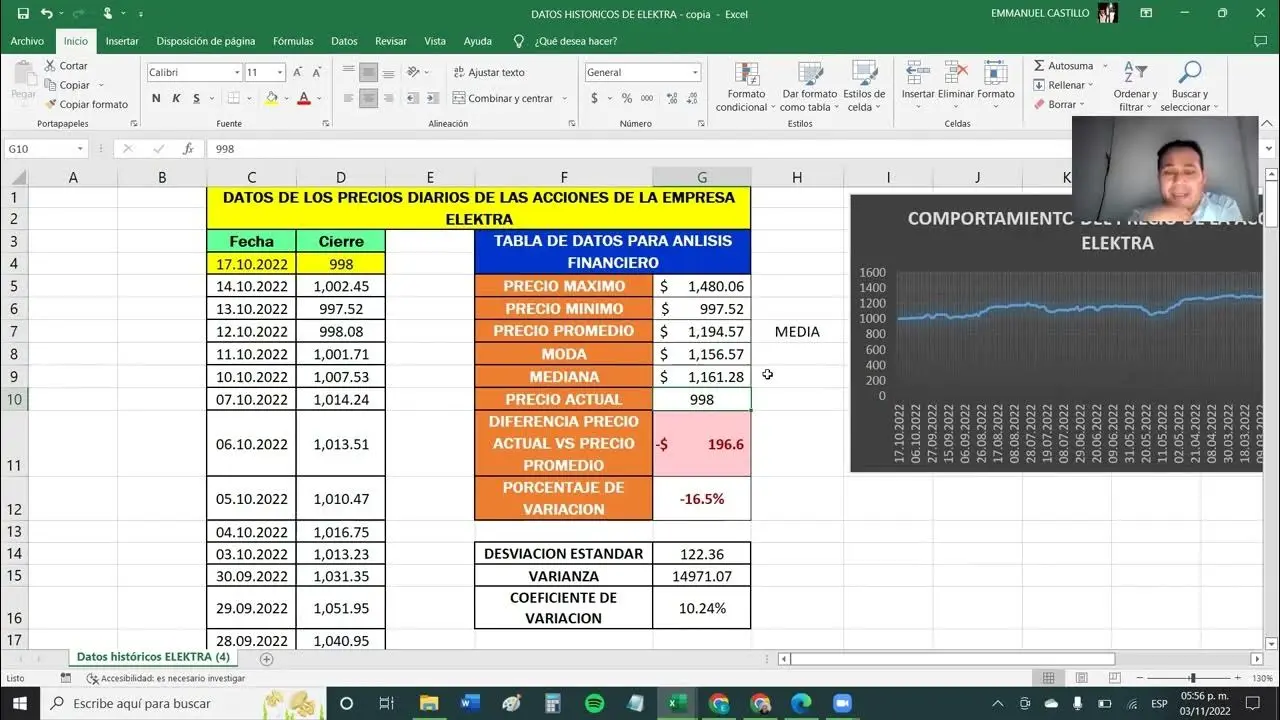Viewport: 1280px width, 720px height.
Task: Open Buscar y seleccionar magnifier
Action: click(1189, 87)
